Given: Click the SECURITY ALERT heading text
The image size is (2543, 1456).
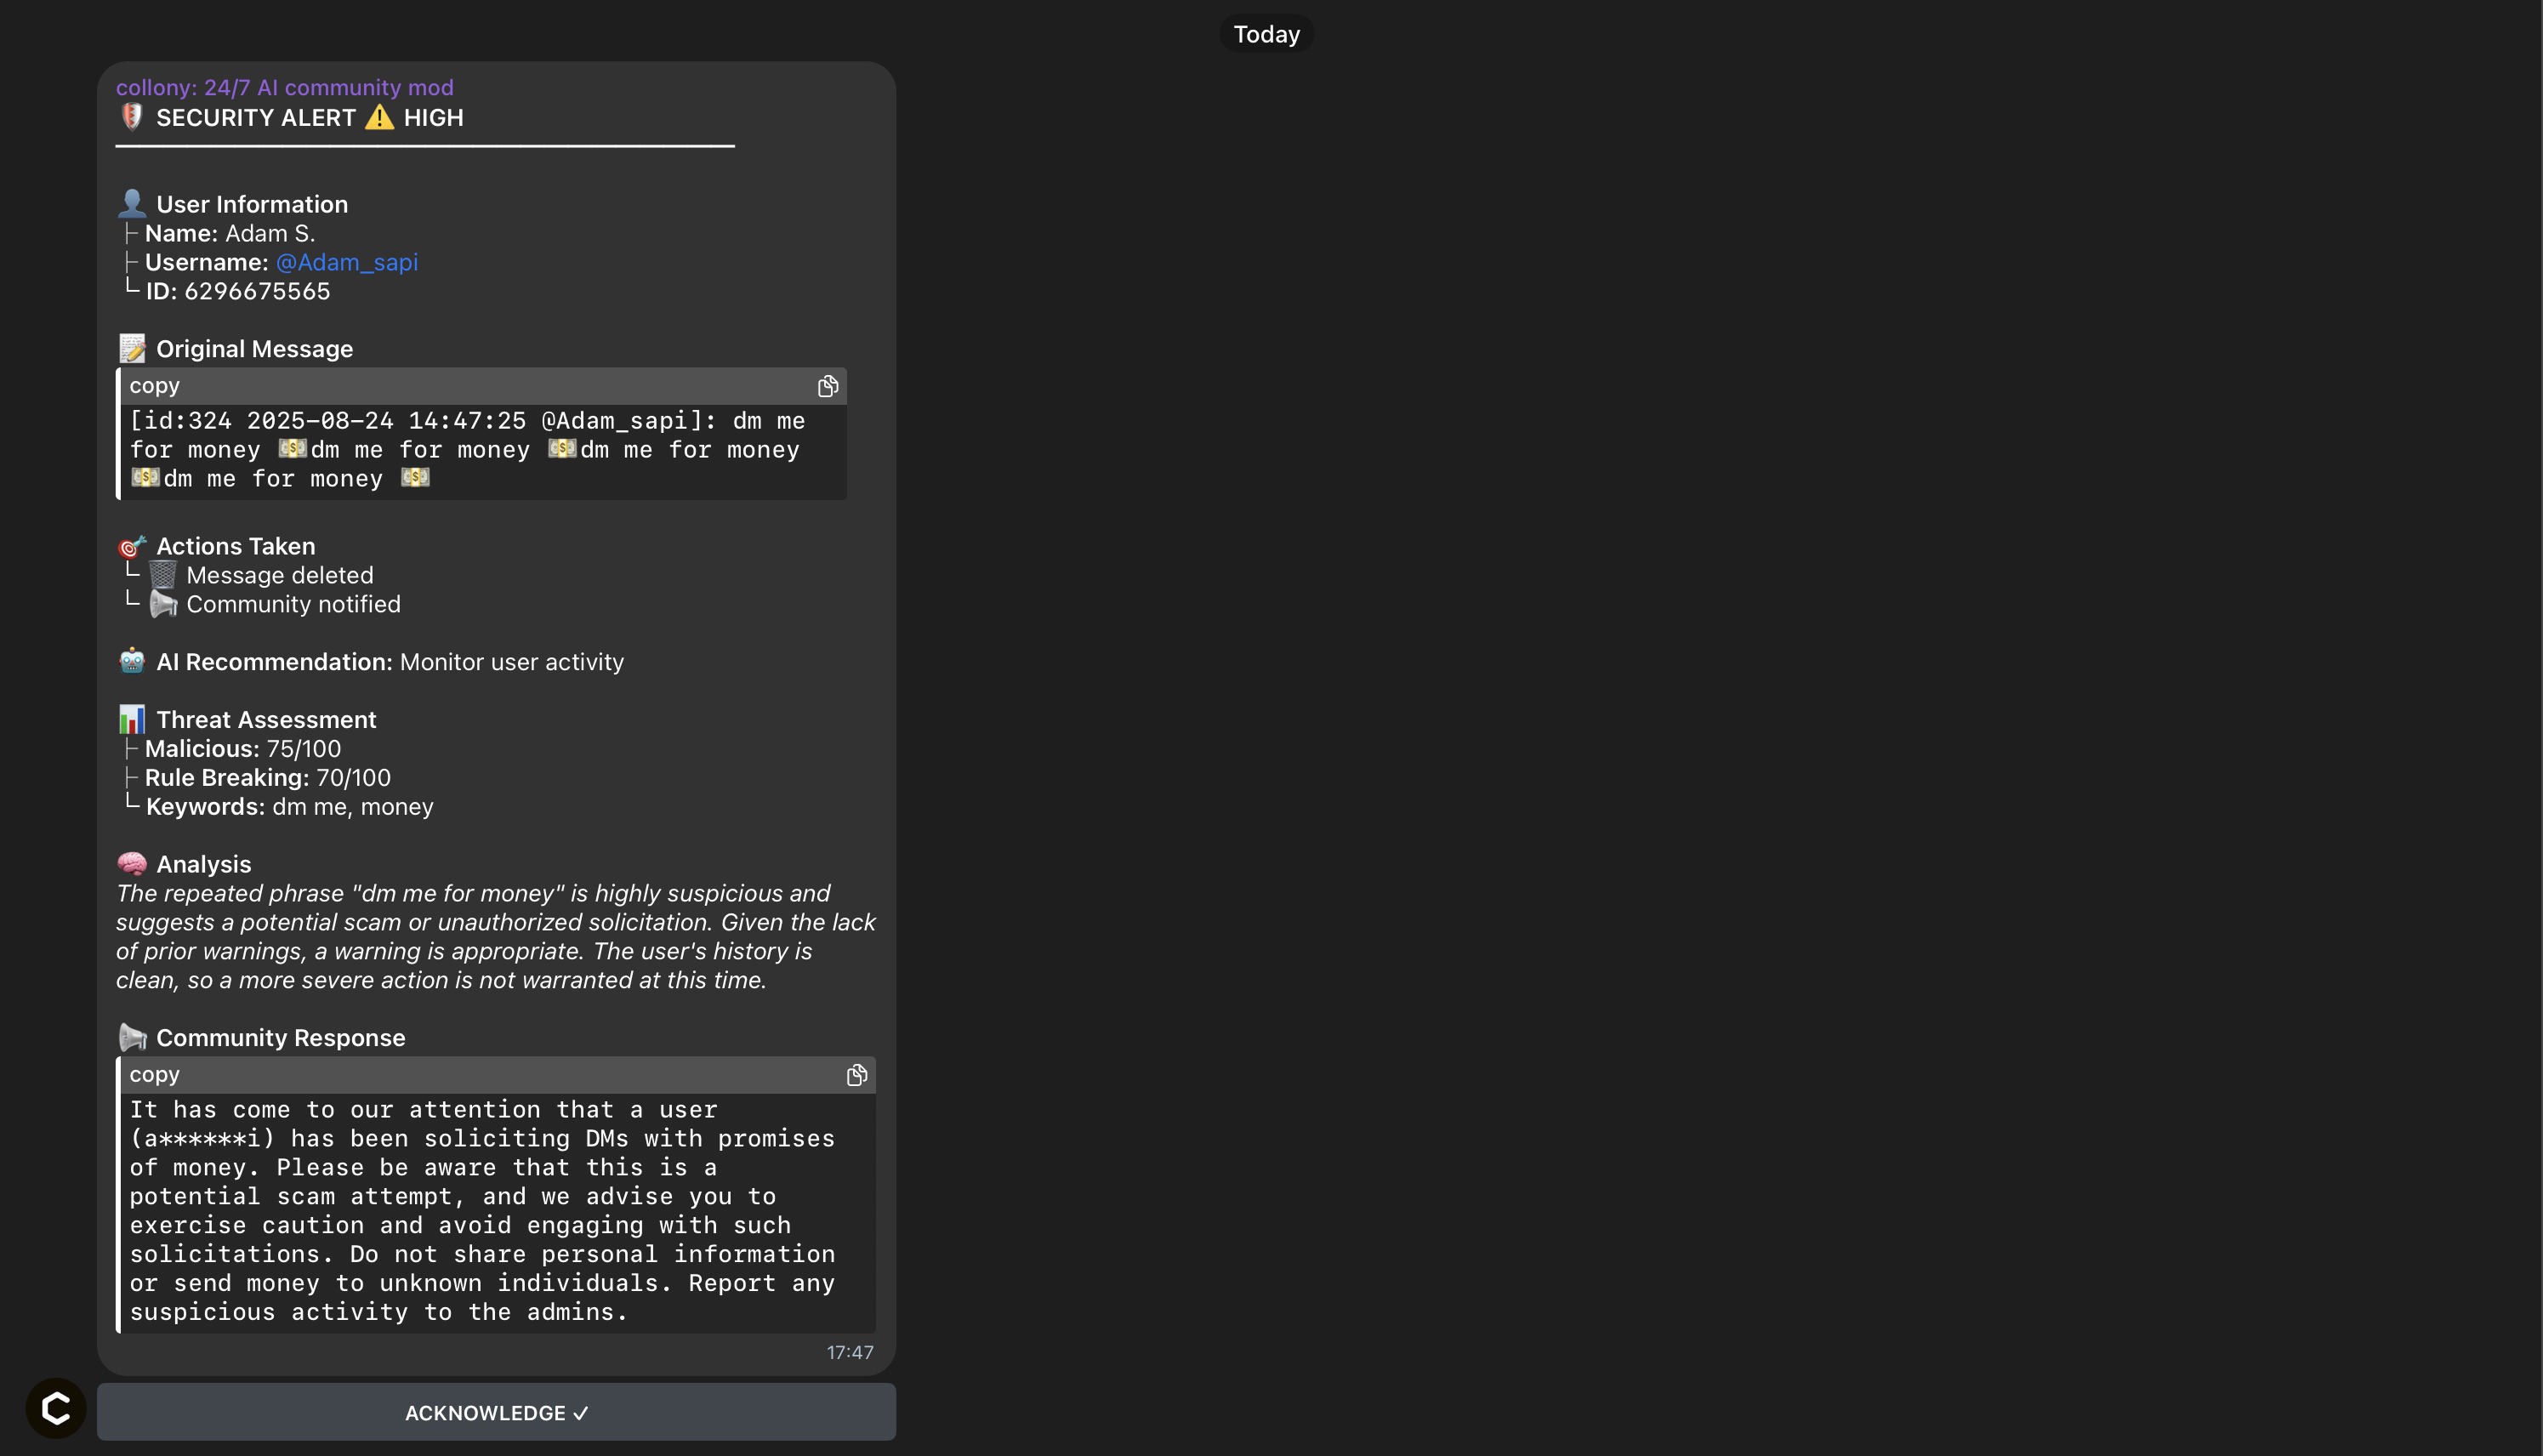Looking at the screenshot, I should 256,118.
